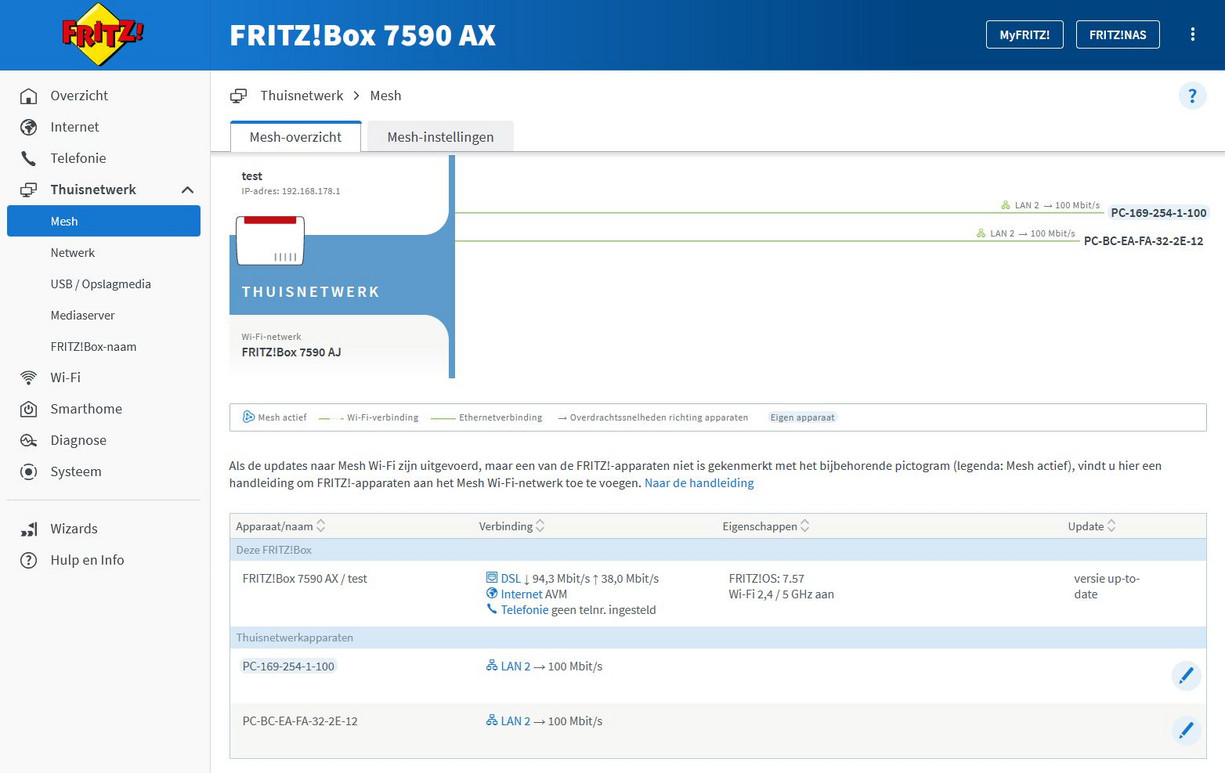Click Thuisnetwerk in the breadcrumb
The width and height of the screenshot is (1225, 773).
tap(301, 96)
